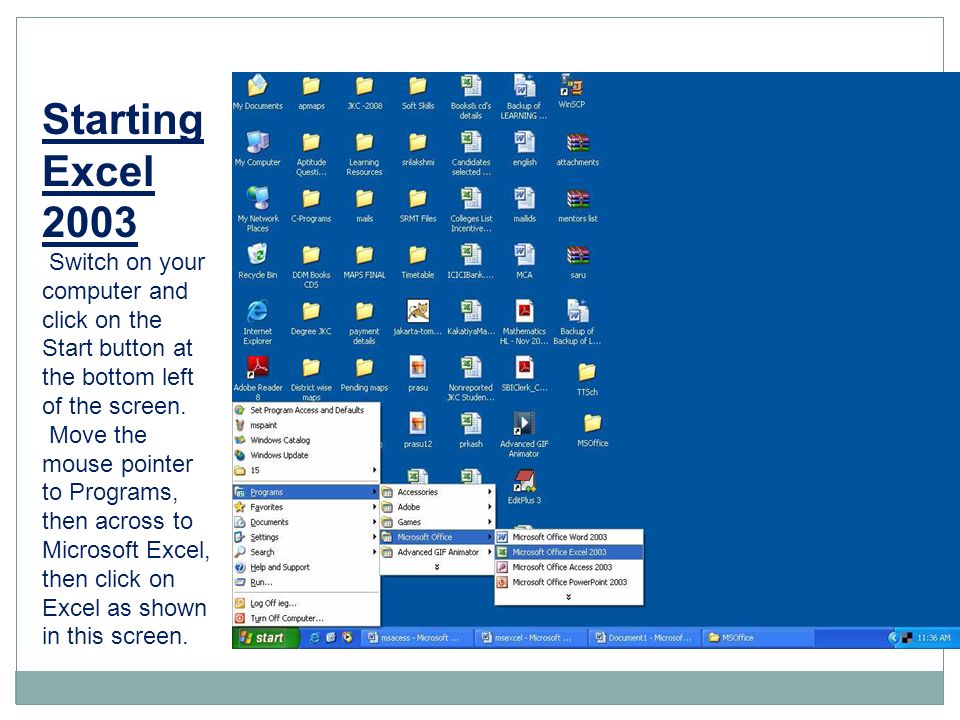Open the Mathematics HL PDF icon
960x720 pixels.
tap(524, 321)
